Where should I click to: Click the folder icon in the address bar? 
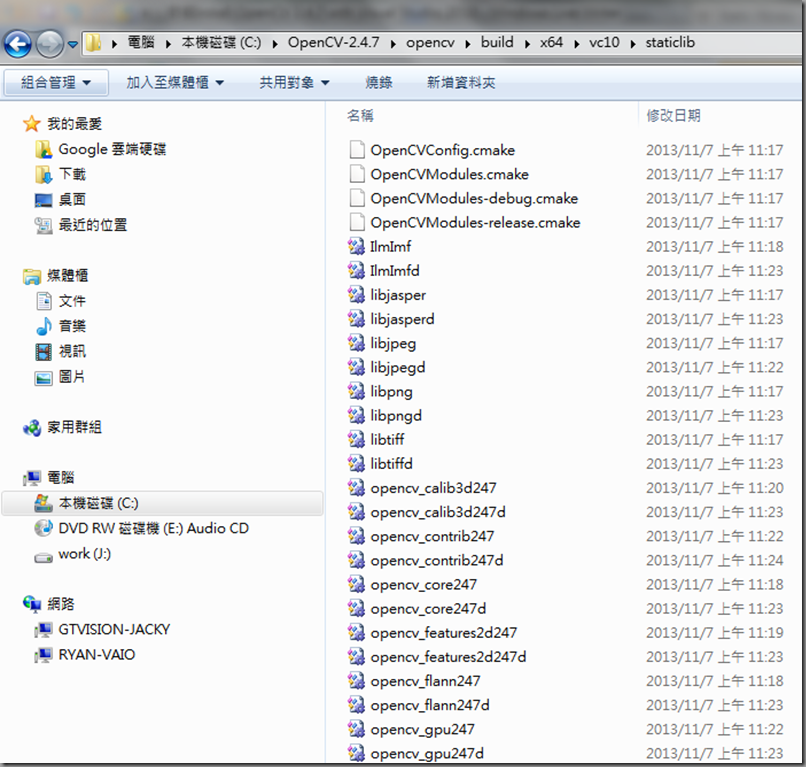[93, 43]
